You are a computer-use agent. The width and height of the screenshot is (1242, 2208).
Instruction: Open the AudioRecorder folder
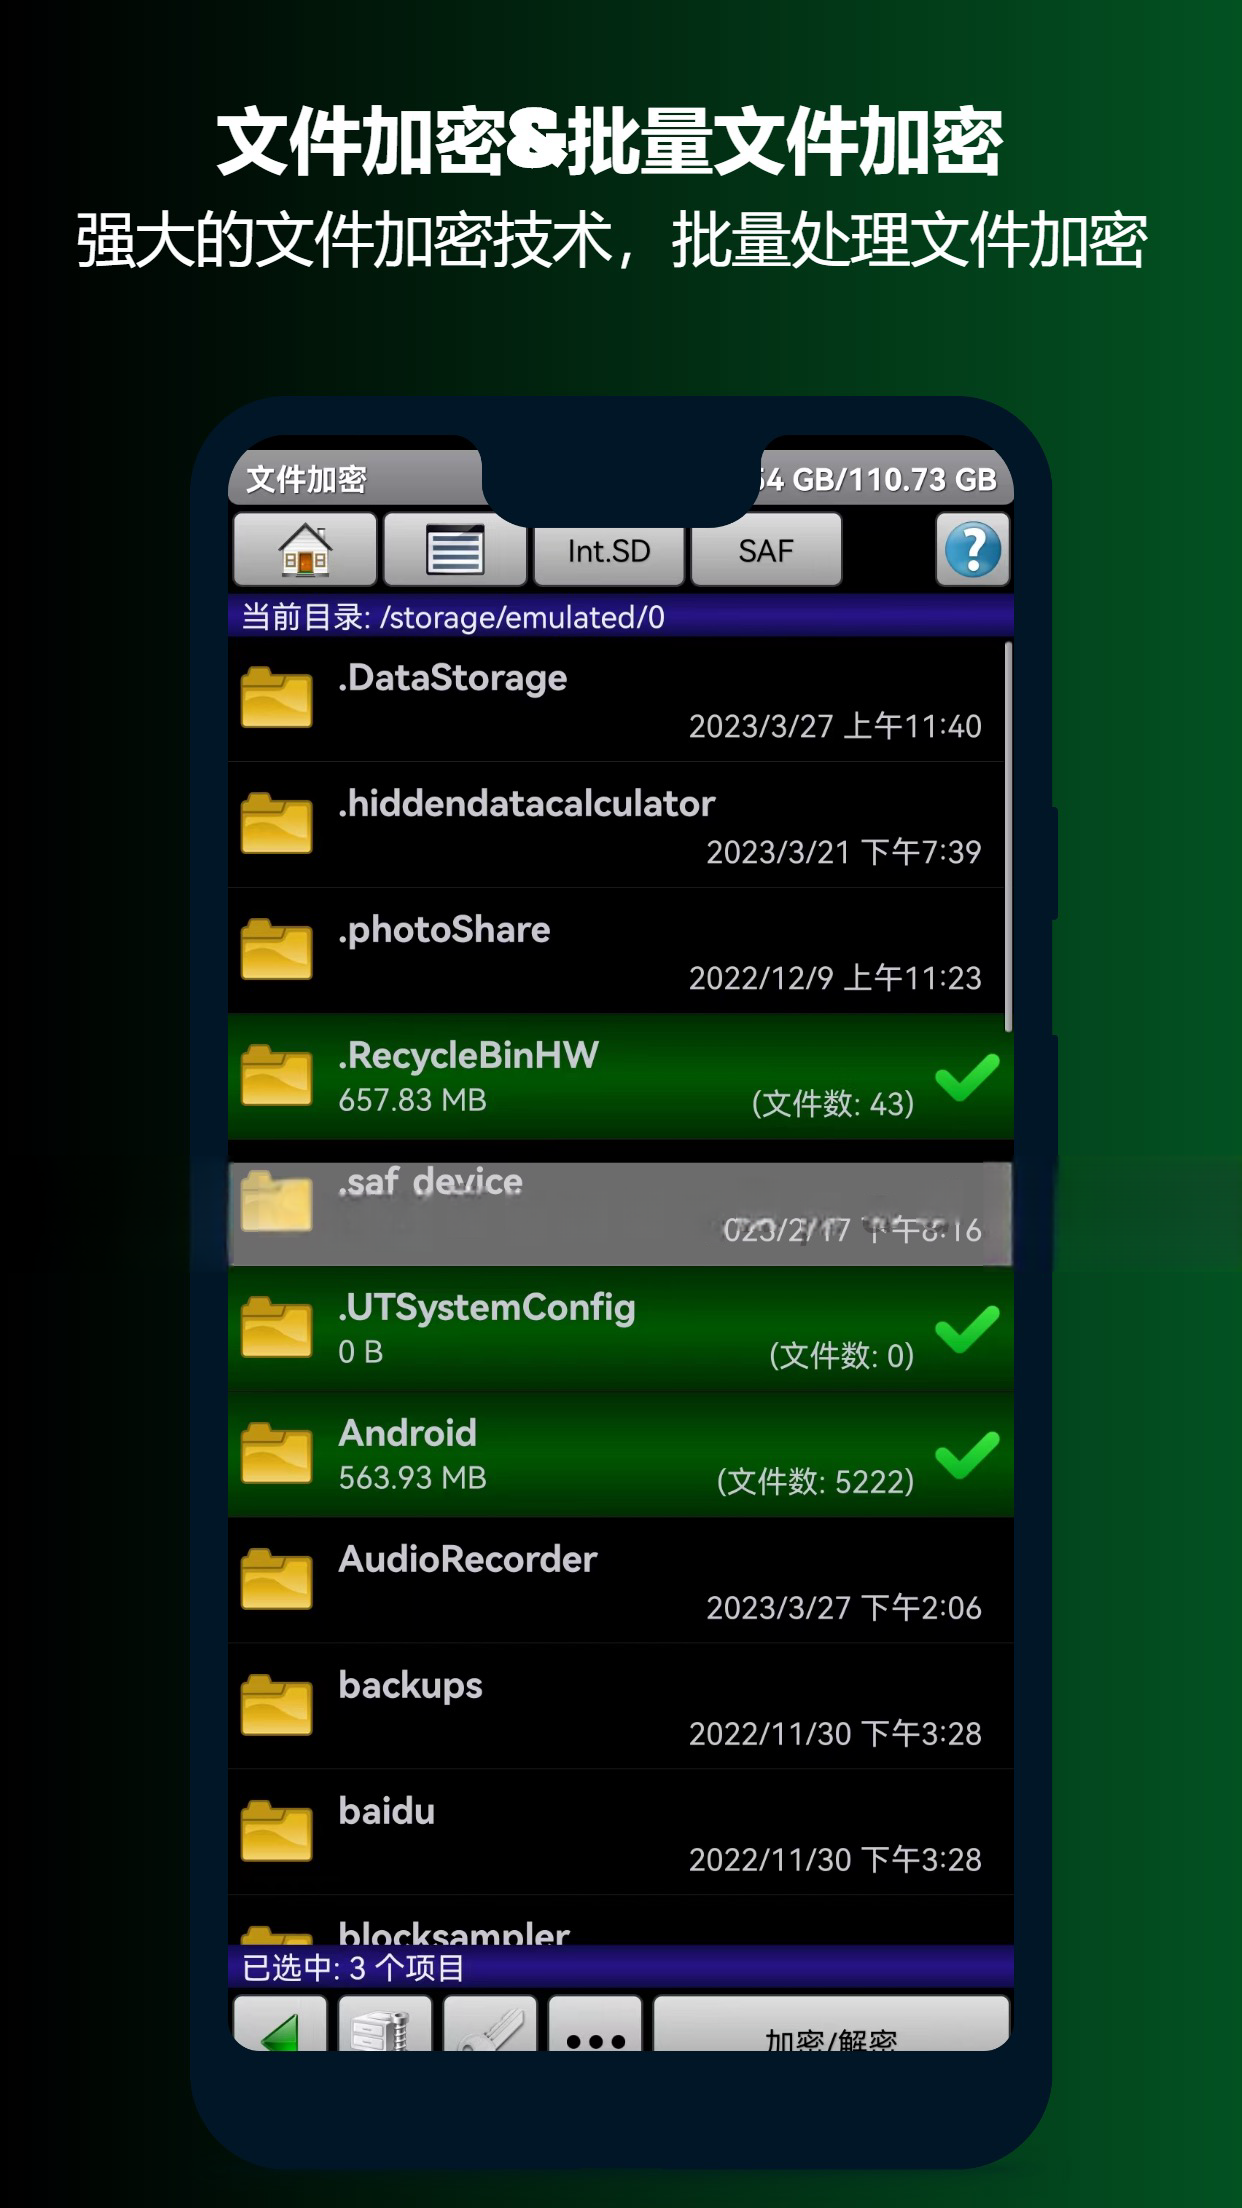pyautogui.click(x=620, y=1581)
